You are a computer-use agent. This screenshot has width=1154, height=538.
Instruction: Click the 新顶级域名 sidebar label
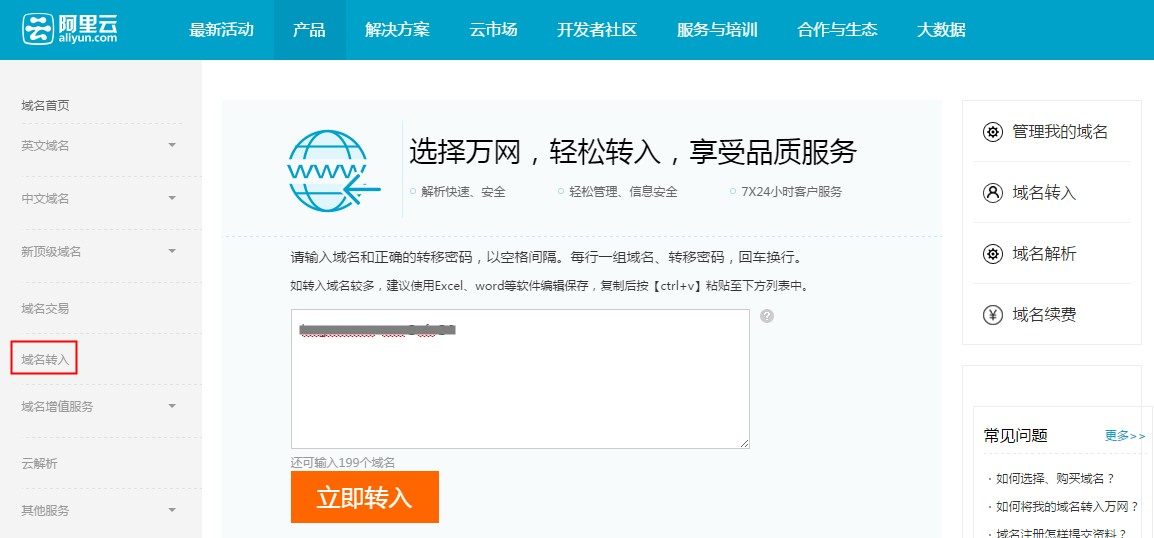(x=52, y=252)
